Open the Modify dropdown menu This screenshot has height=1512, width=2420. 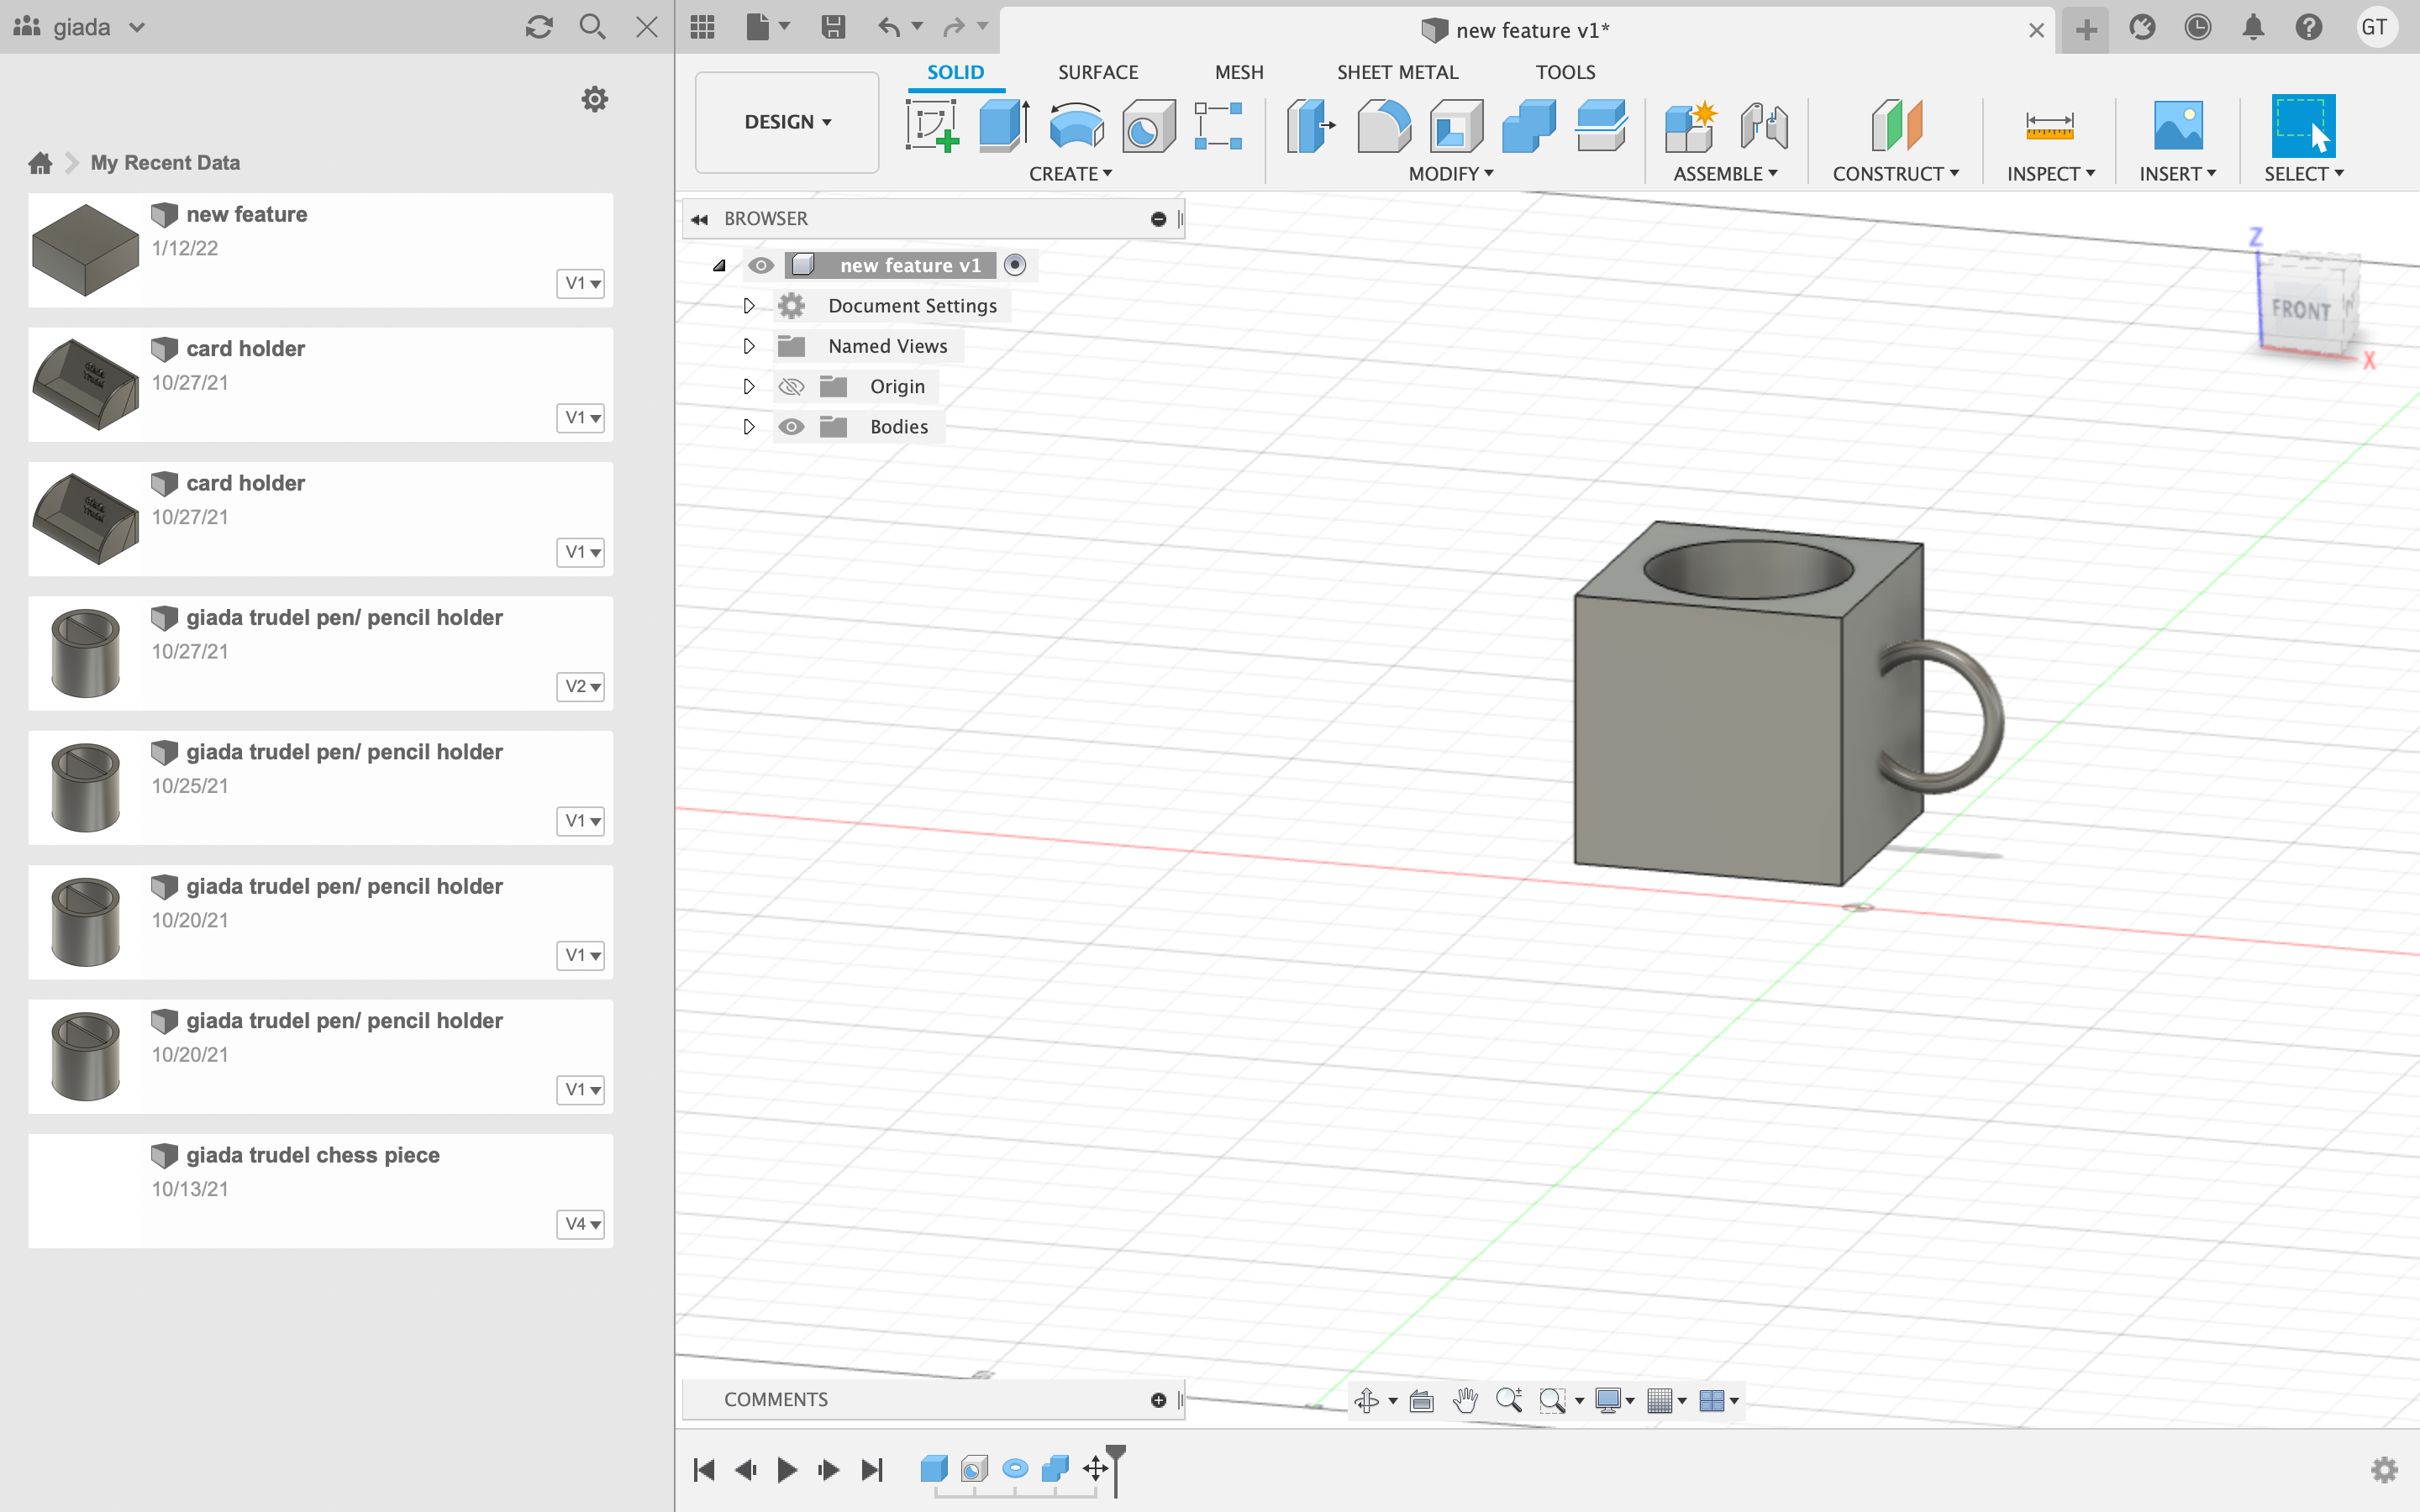click(x=1451, y=173)
